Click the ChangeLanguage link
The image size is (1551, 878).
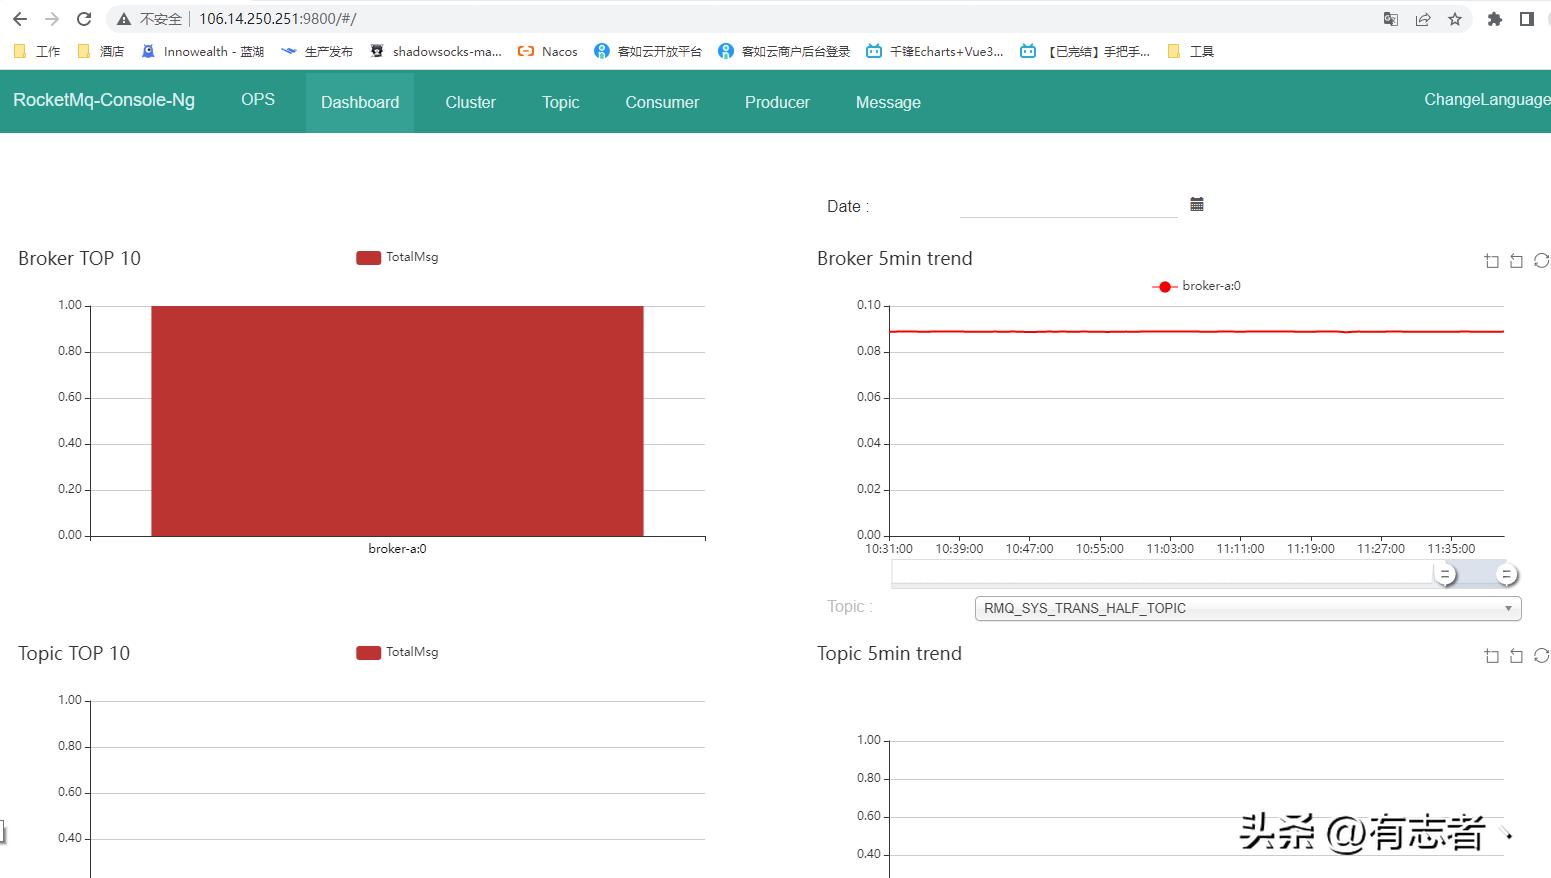tap(1486, 99)
